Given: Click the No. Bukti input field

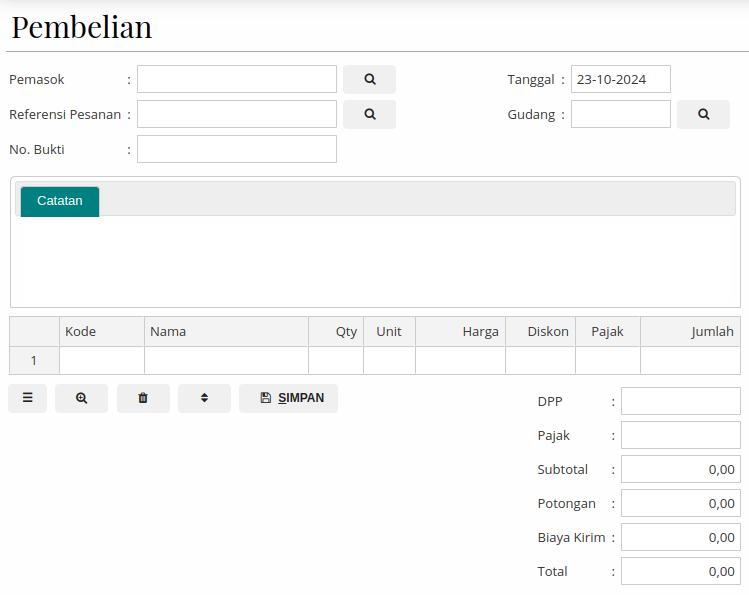Looking at the screenshot, I should point(237,149).
